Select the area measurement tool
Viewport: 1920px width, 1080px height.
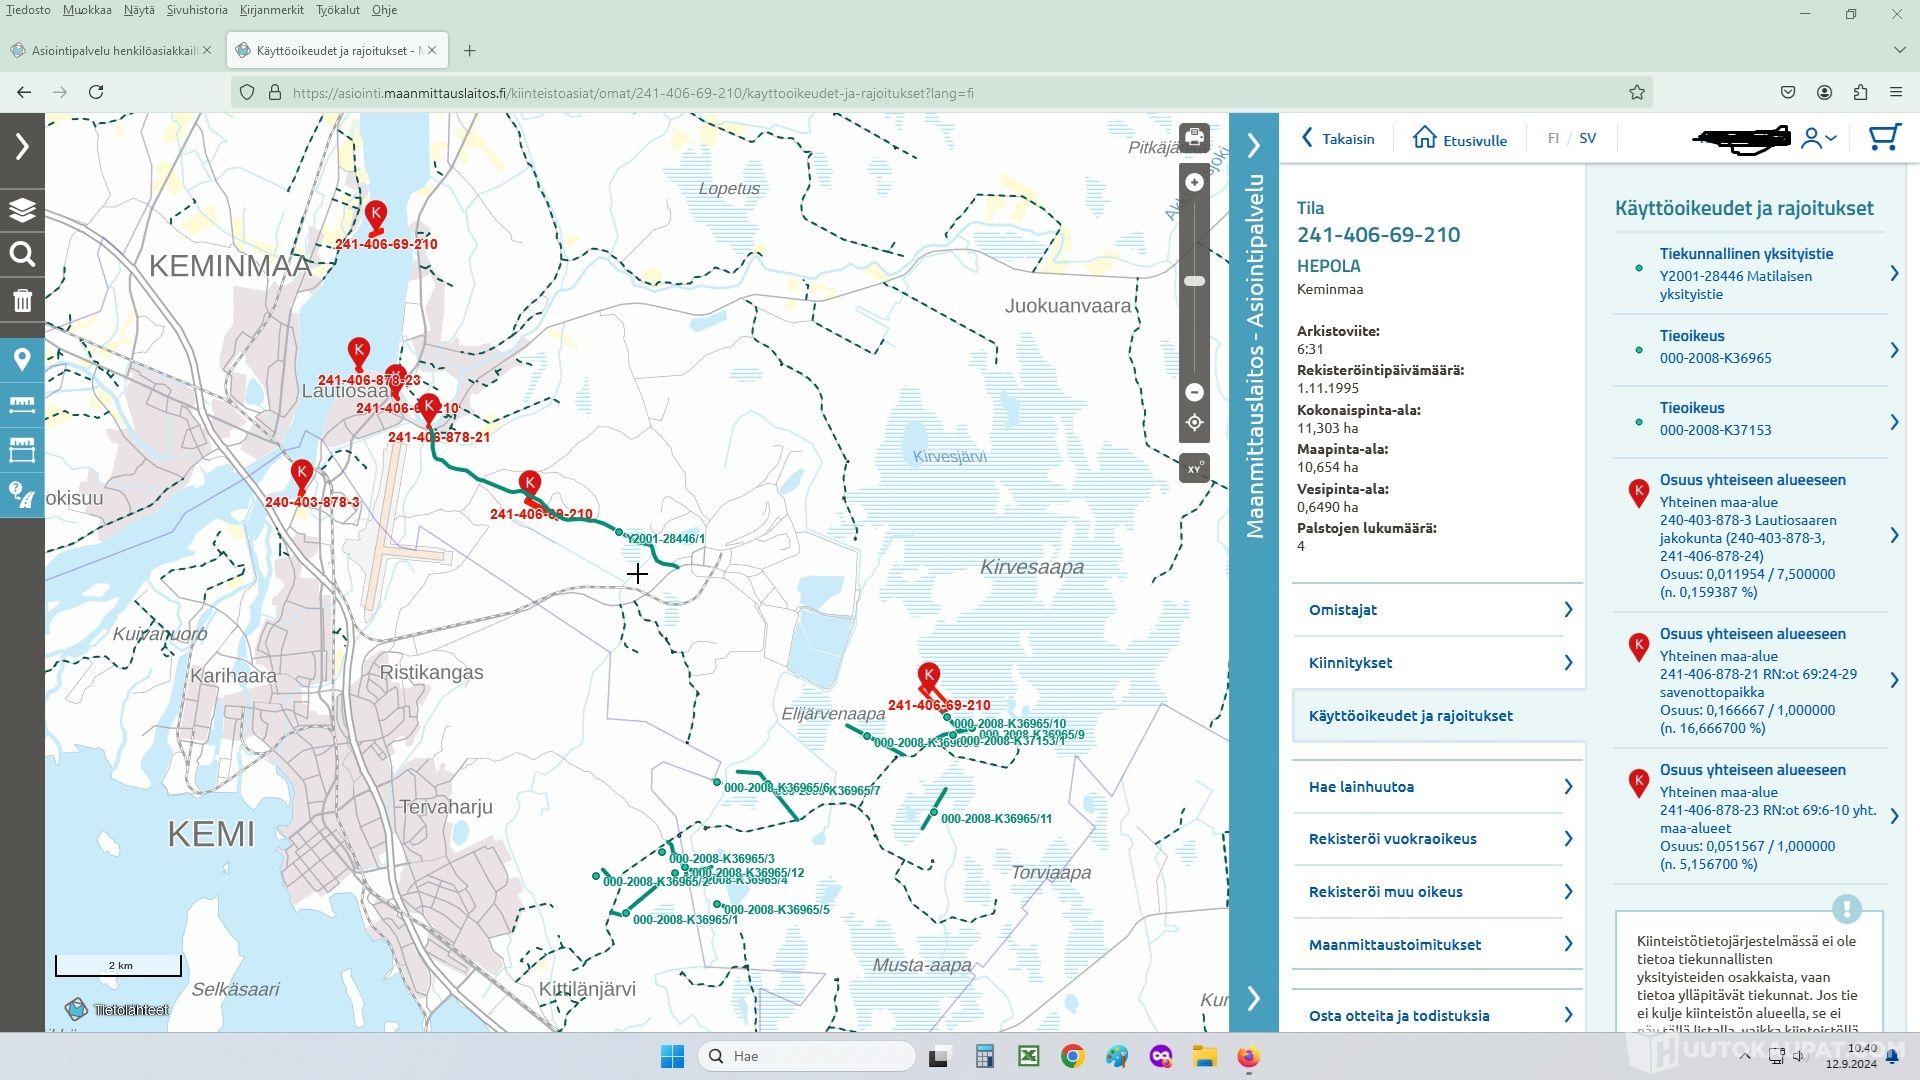[x=22, y=450]
